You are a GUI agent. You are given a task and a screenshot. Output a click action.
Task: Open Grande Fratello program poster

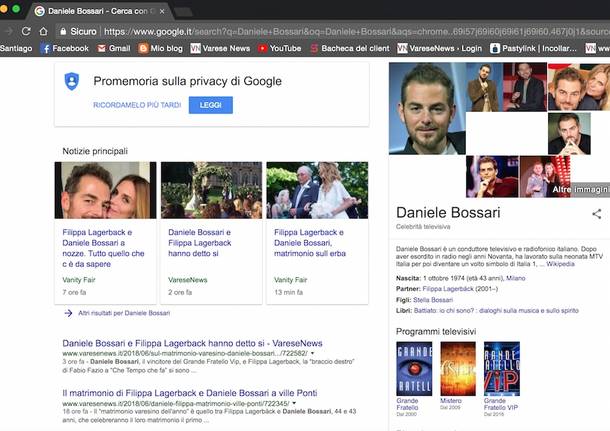click(414, 369)
